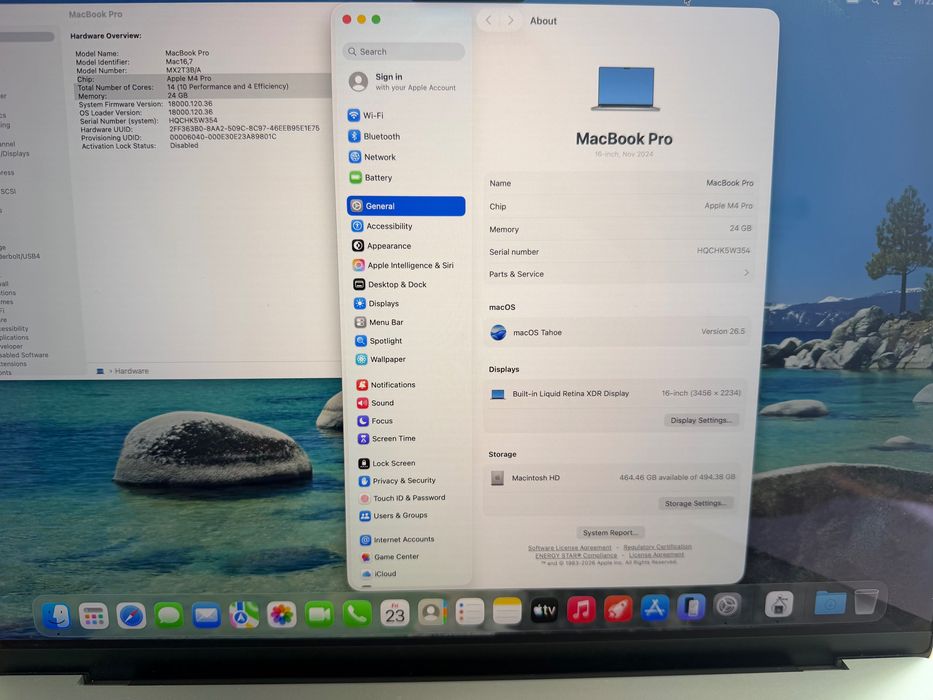Open the Appearance settings pane
933x700 pixels.
pos(407,246)
